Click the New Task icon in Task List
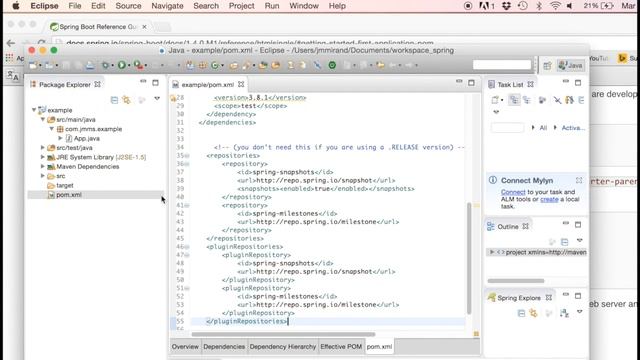The width and height of the screenshot is (640, 360). click(495, 100)
